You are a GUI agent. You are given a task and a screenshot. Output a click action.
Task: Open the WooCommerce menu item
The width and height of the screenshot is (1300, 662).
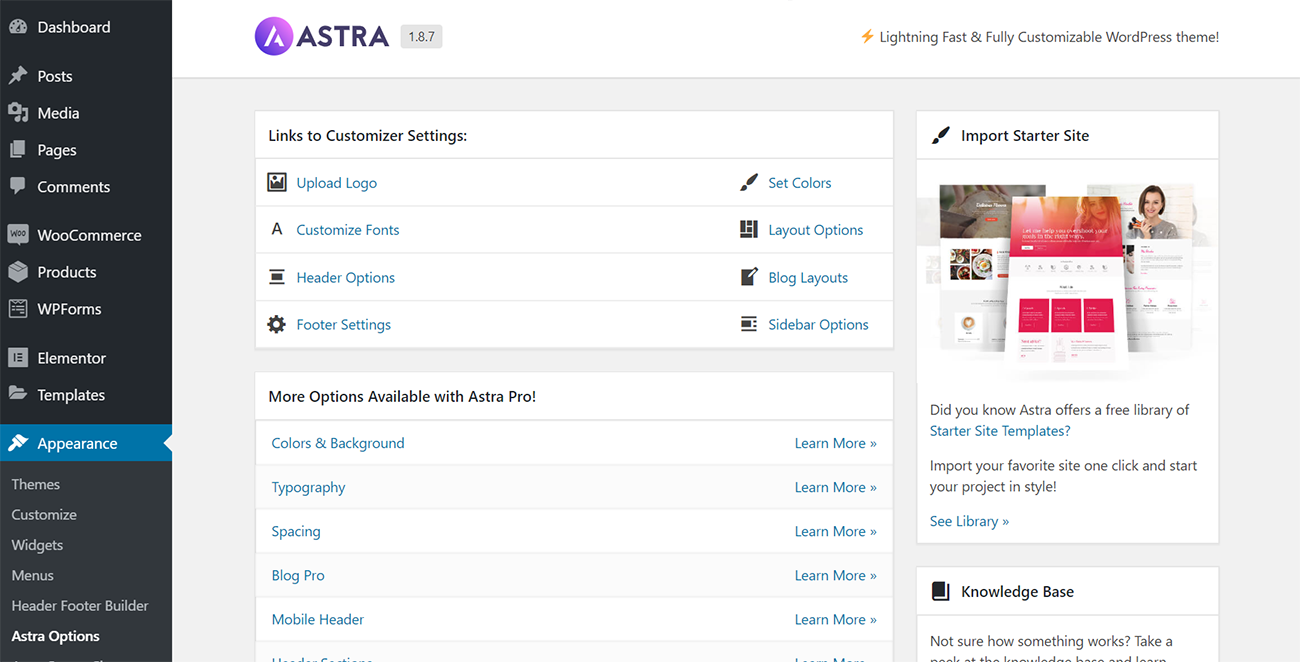[86, 235]
